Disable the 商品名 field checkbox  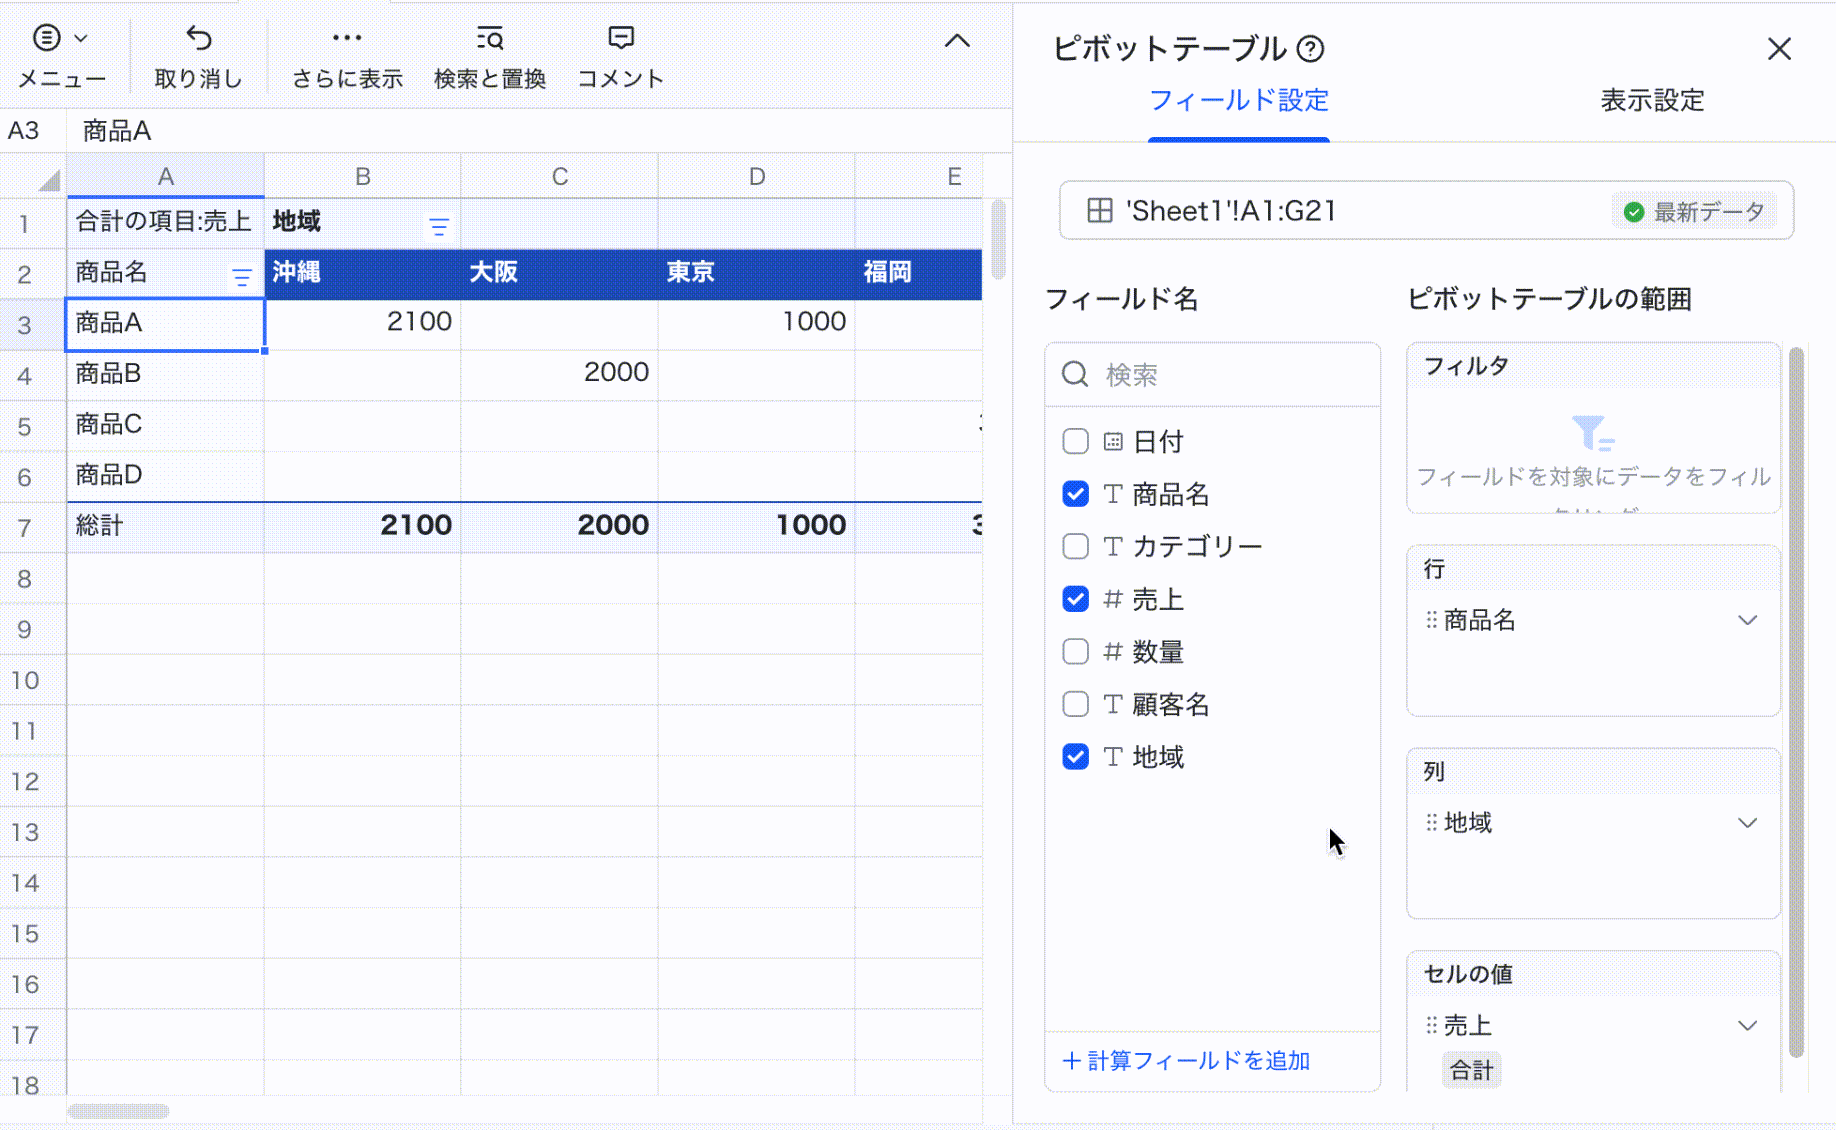(1075, 494)
